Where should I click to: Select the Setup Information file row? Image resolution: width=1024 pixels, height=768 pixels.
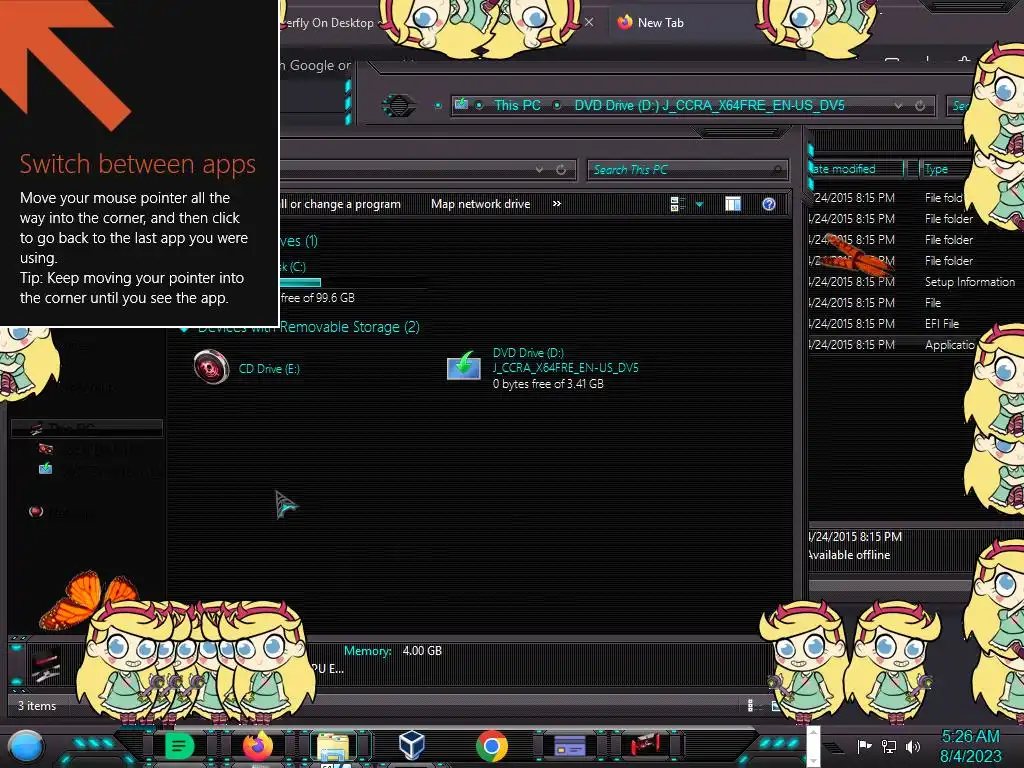pos(914,281)
